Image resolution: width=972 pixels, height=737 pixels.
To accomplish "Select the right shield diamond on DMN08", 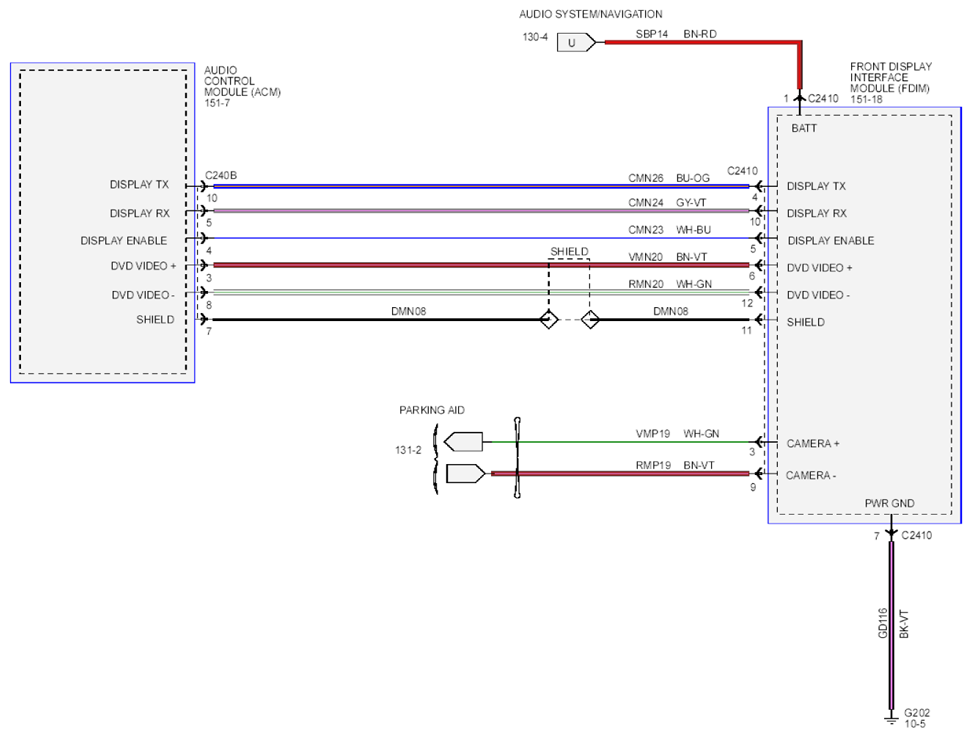I will coord(590,320).
